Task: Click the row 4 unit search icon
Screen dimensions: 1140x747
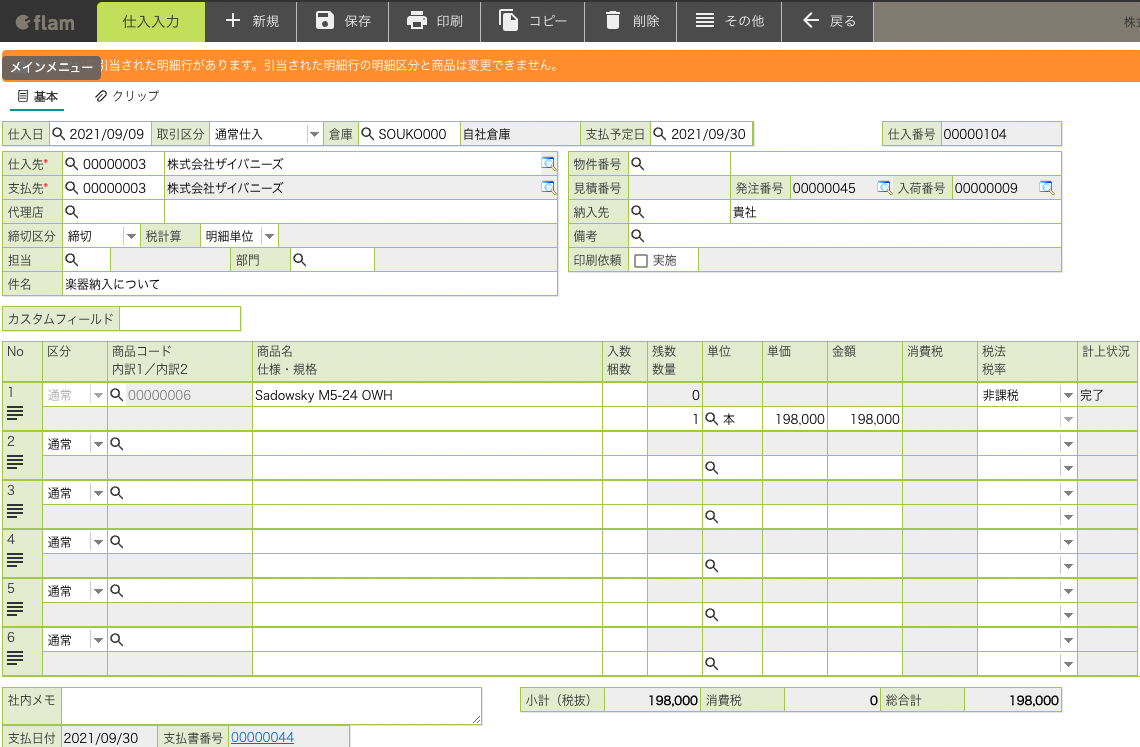Action: pyautogui.click(x=712, y=566)
